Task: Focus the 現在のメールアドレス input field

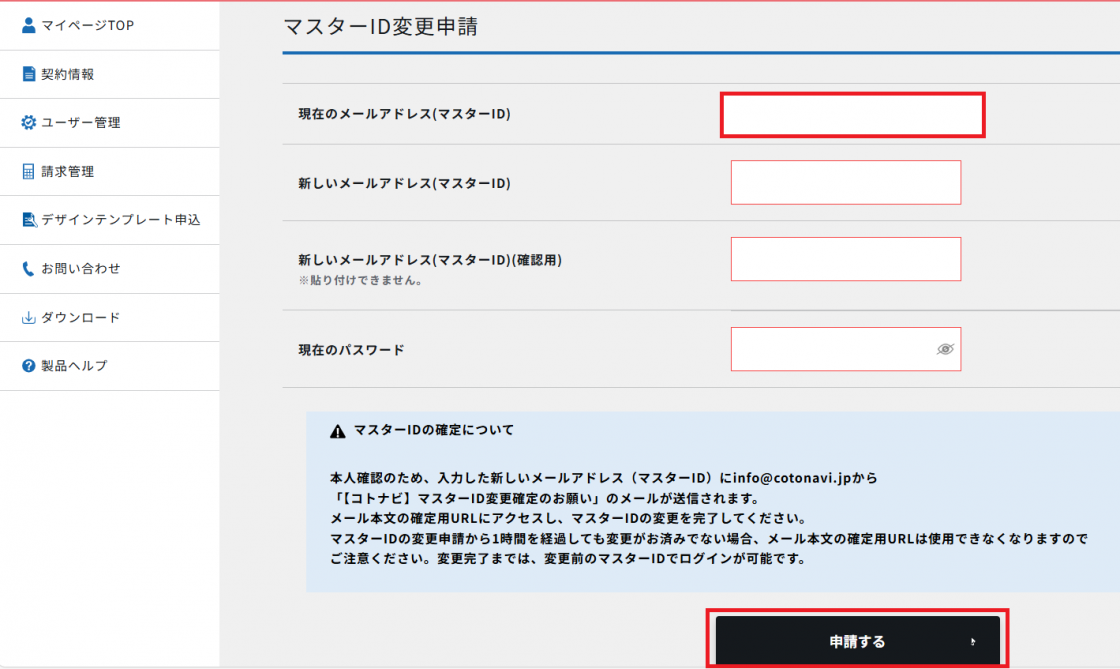Action: pyautogui.click(x=853, y=115)
